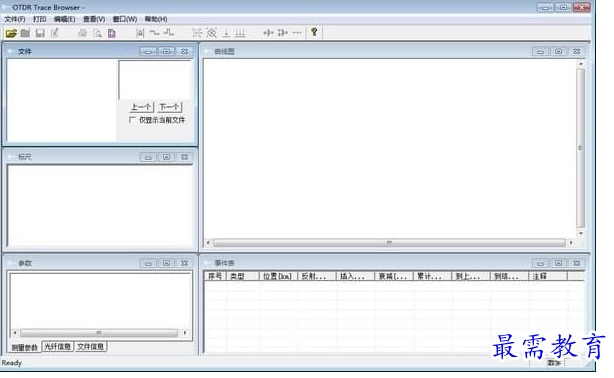614x378 pixels.
Task: Select the step-down trace shape icon
Action: 154,33
